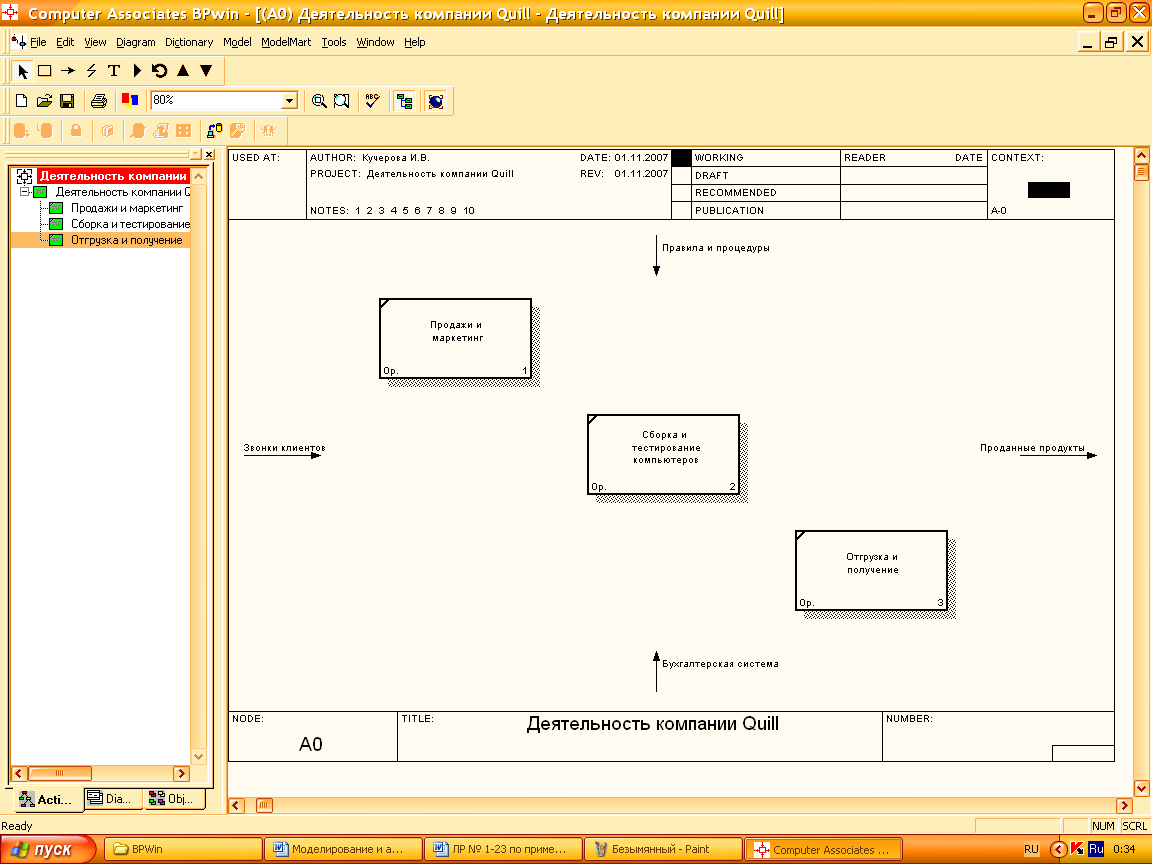The image size is (1152, 864).
Task: Switch to the Diagrams tab
Action: click(x=114, y=799)
